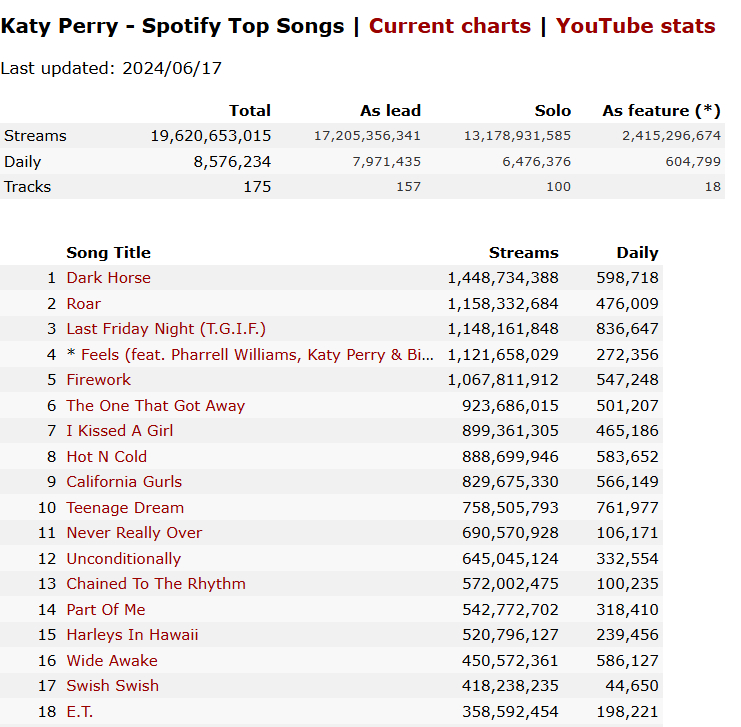Viewport: 741px width, 727px height.
Task: Open the Wide Awake song link
Action: click(112, 661)
